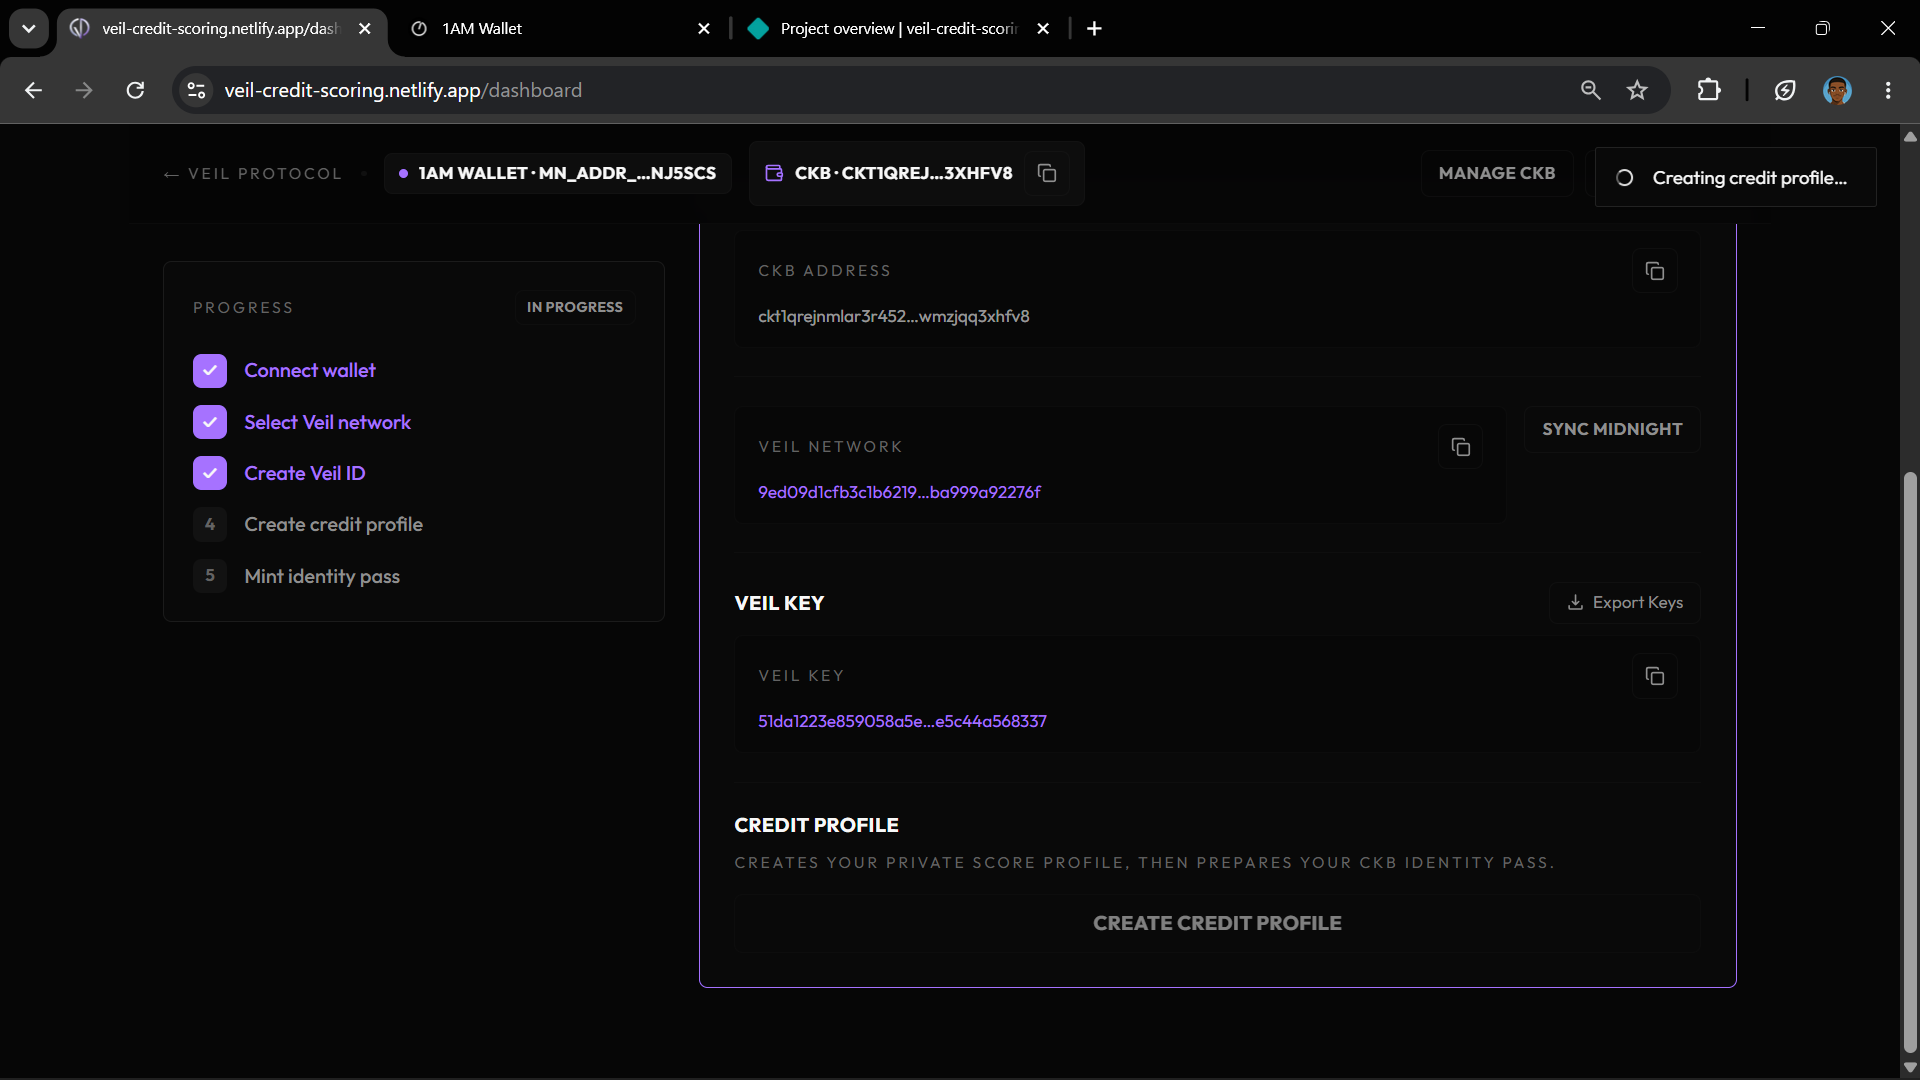Open the zoom magnifier control in the address bar
Screen dimensions: 1920x1080
point(1590,90)
